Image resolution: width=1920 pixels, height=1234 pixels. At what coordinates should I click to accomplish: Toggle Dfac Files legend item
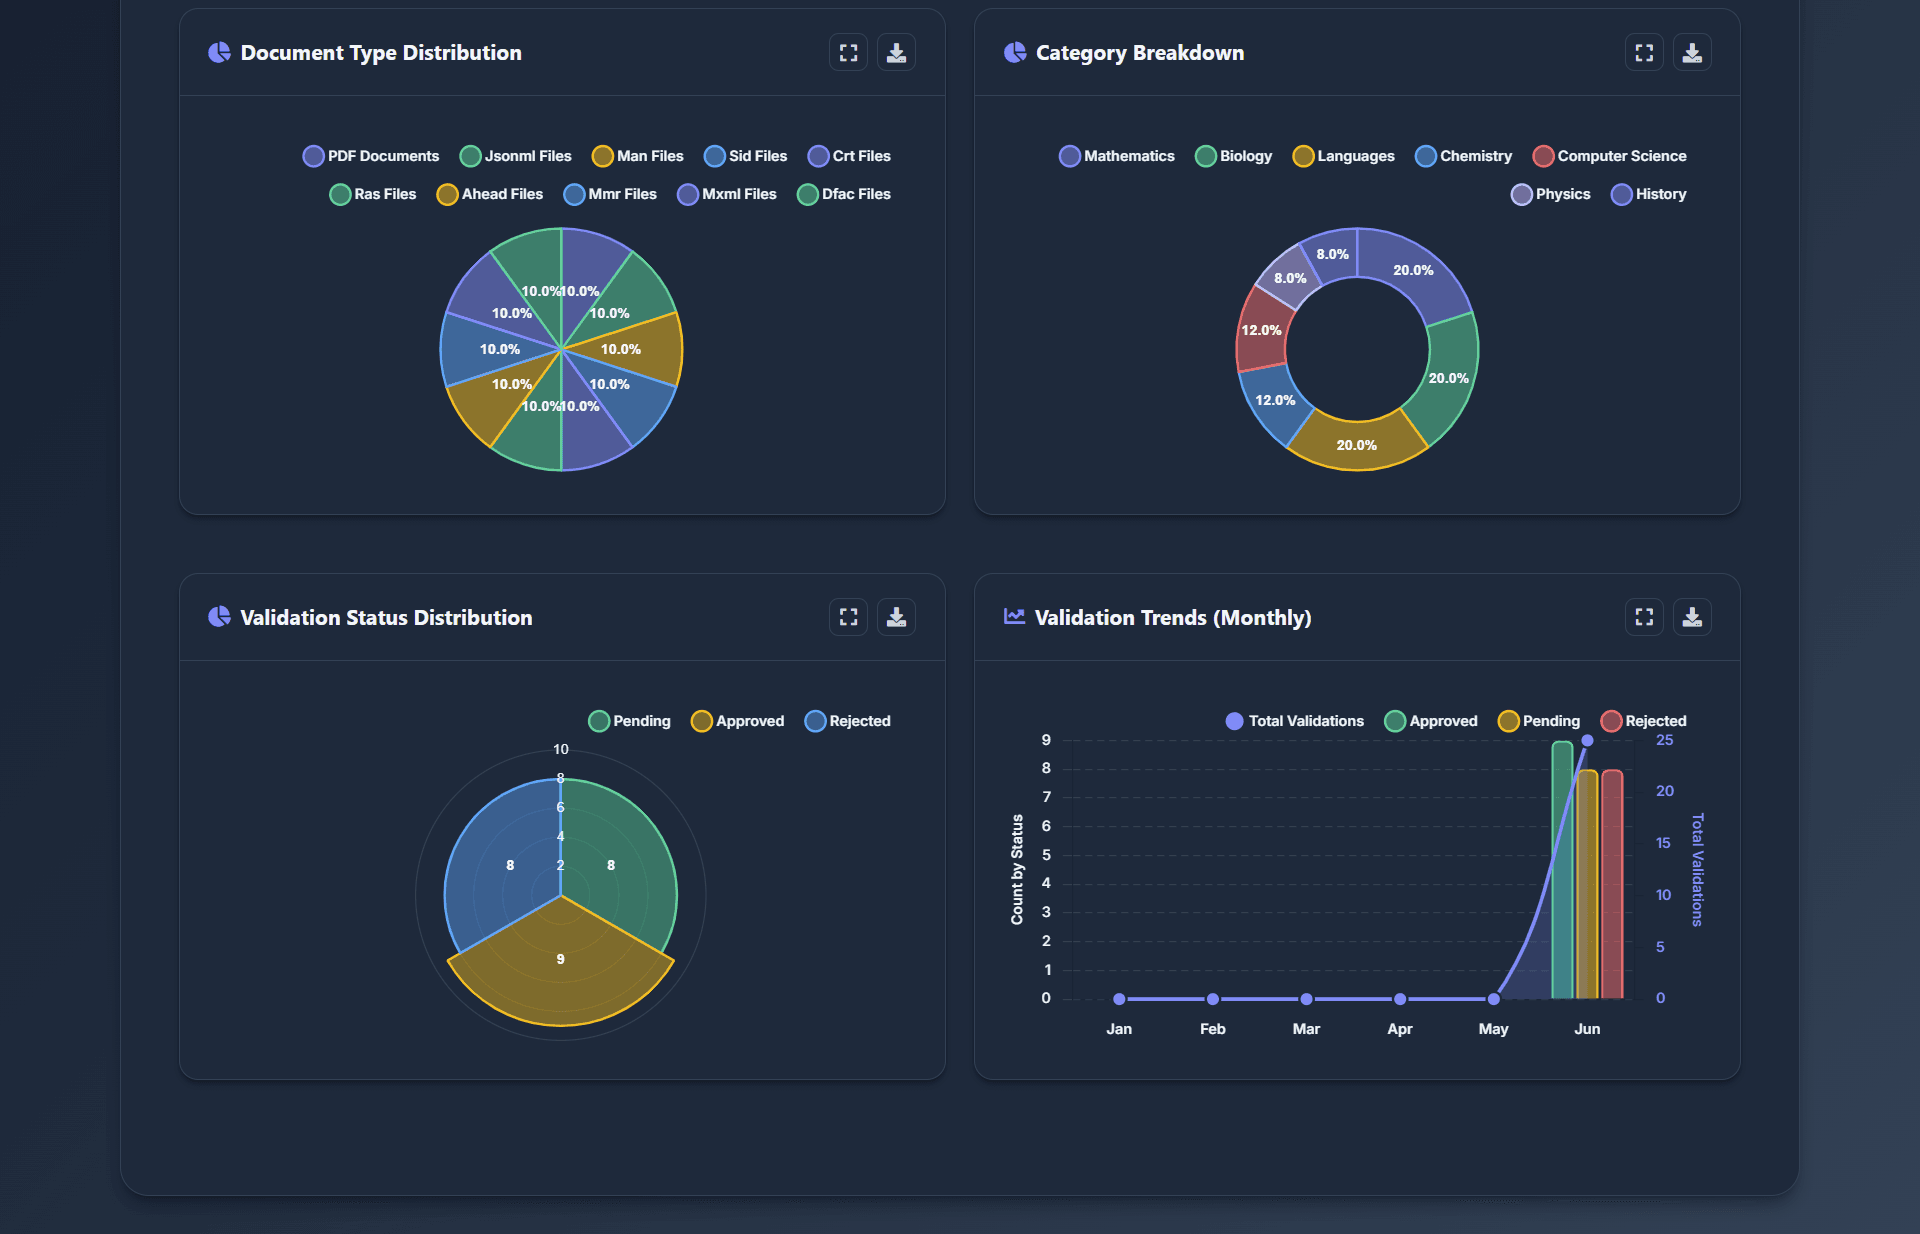pyautogui.click(x=844, y=194)
